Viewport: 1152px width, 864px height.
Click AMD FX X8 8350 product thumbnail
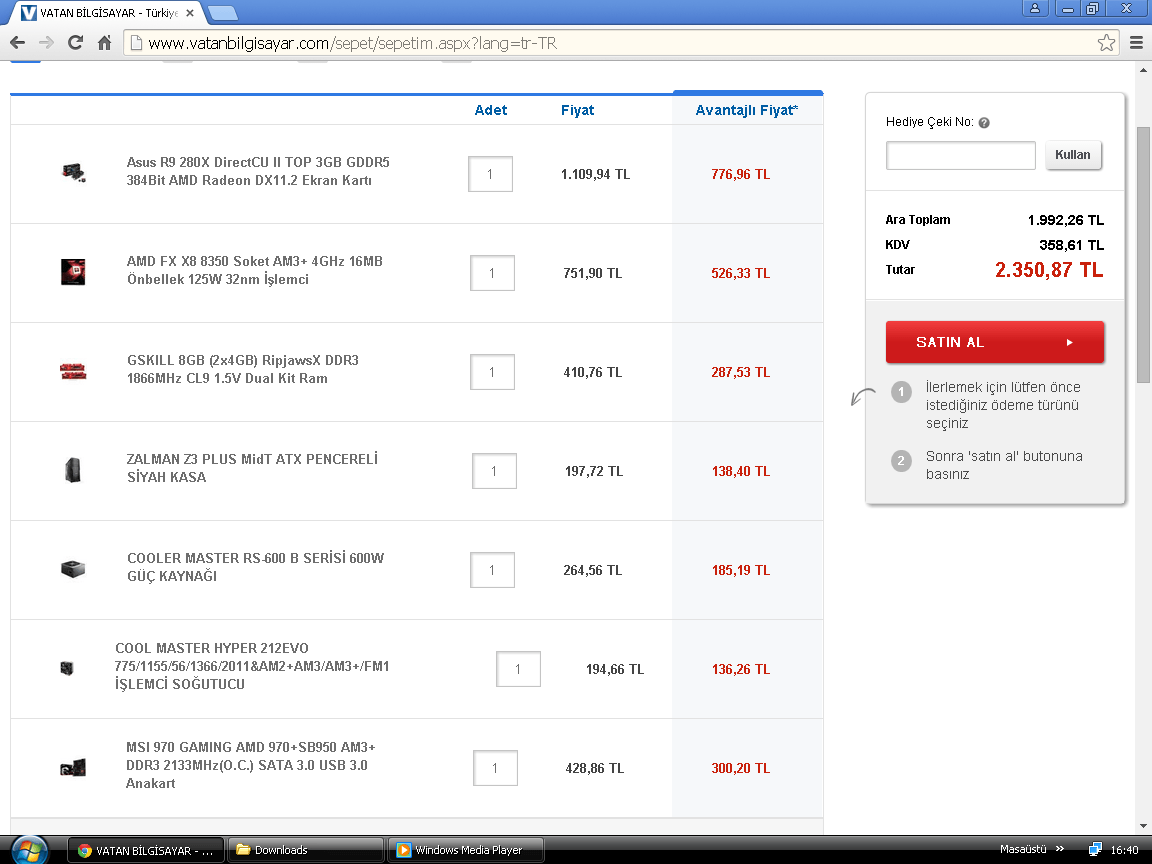[73, 272]
